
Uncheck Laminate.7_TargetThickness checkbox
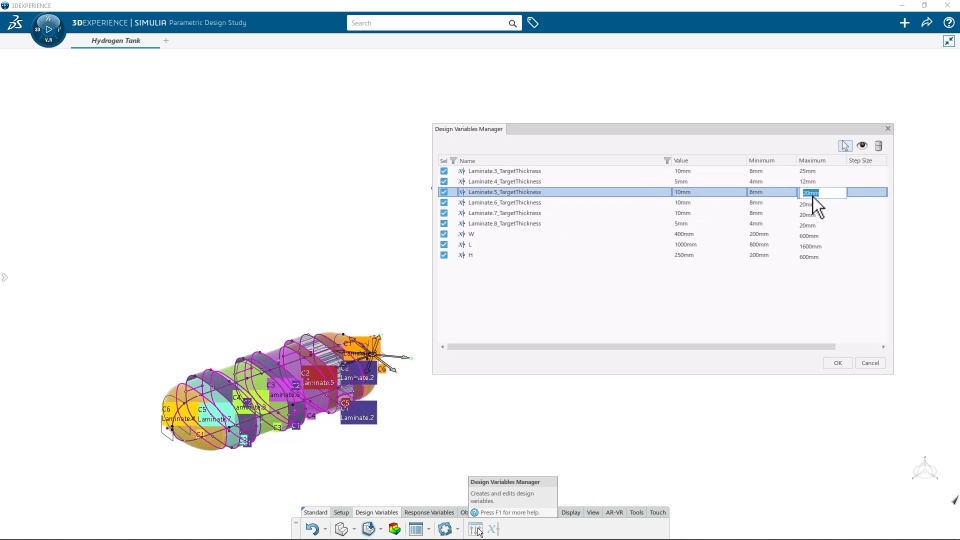click(x=444, y=213)
